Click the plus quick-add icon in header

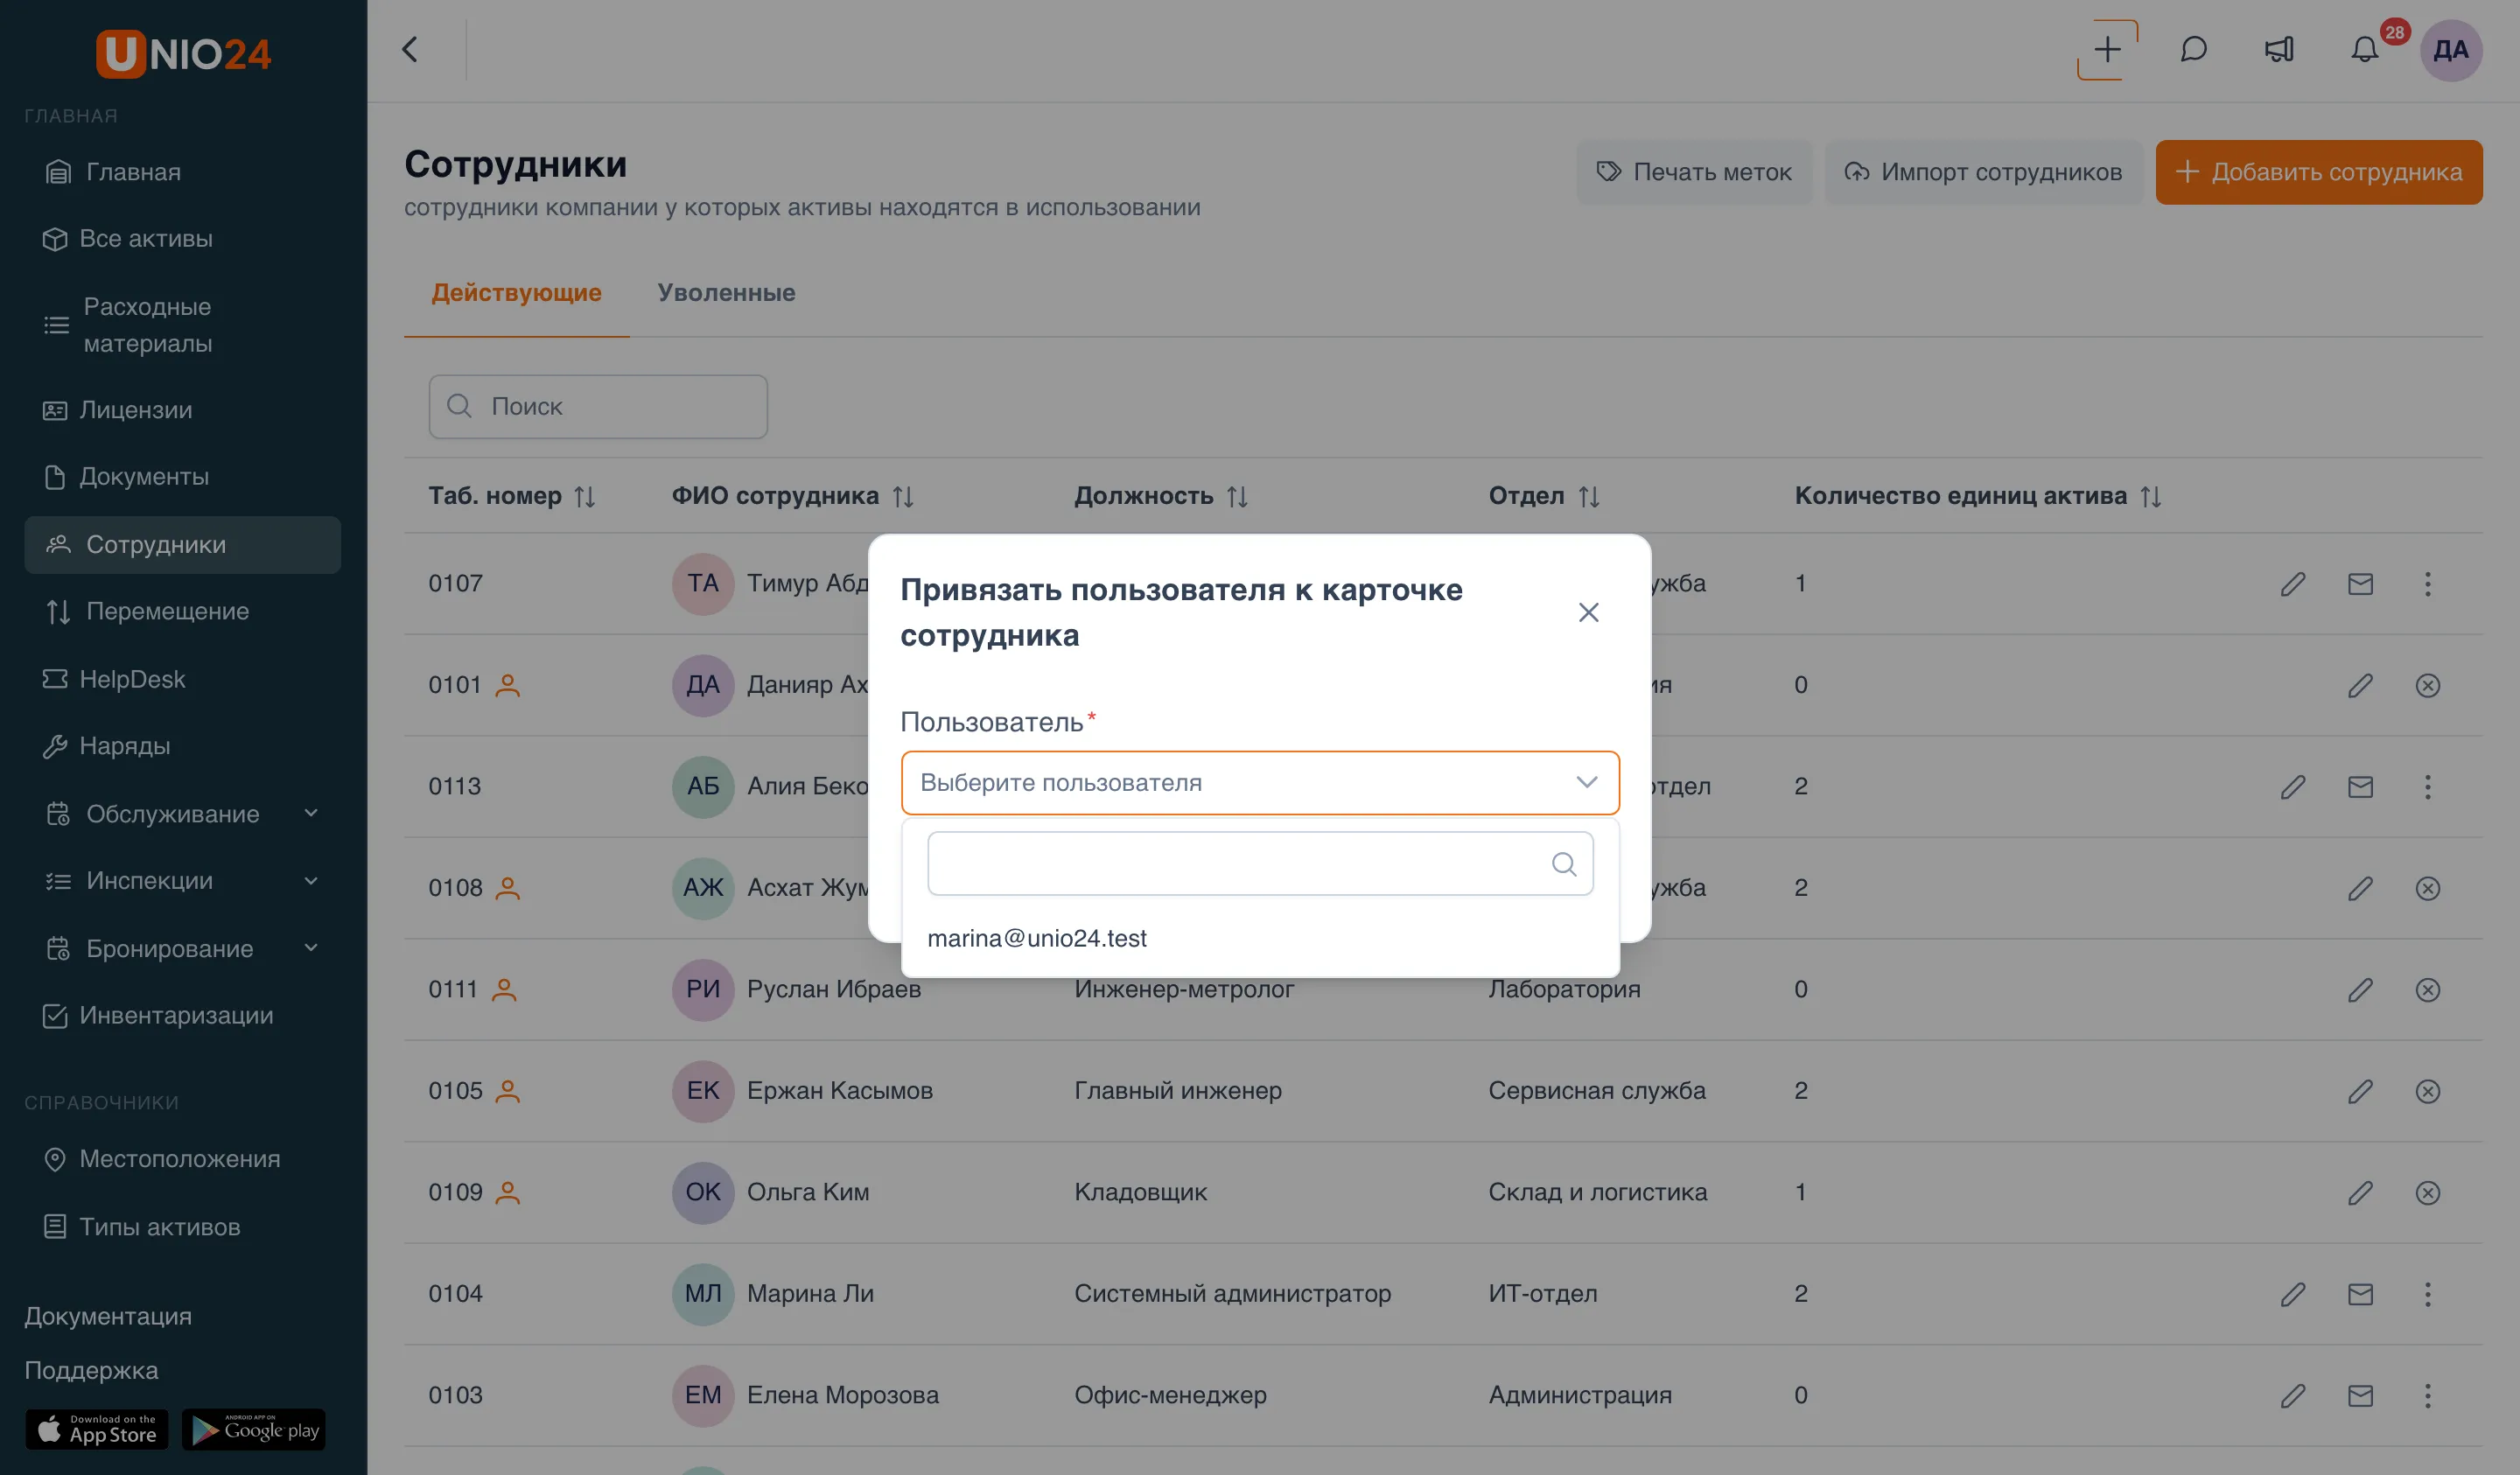tap(2107, 50)
